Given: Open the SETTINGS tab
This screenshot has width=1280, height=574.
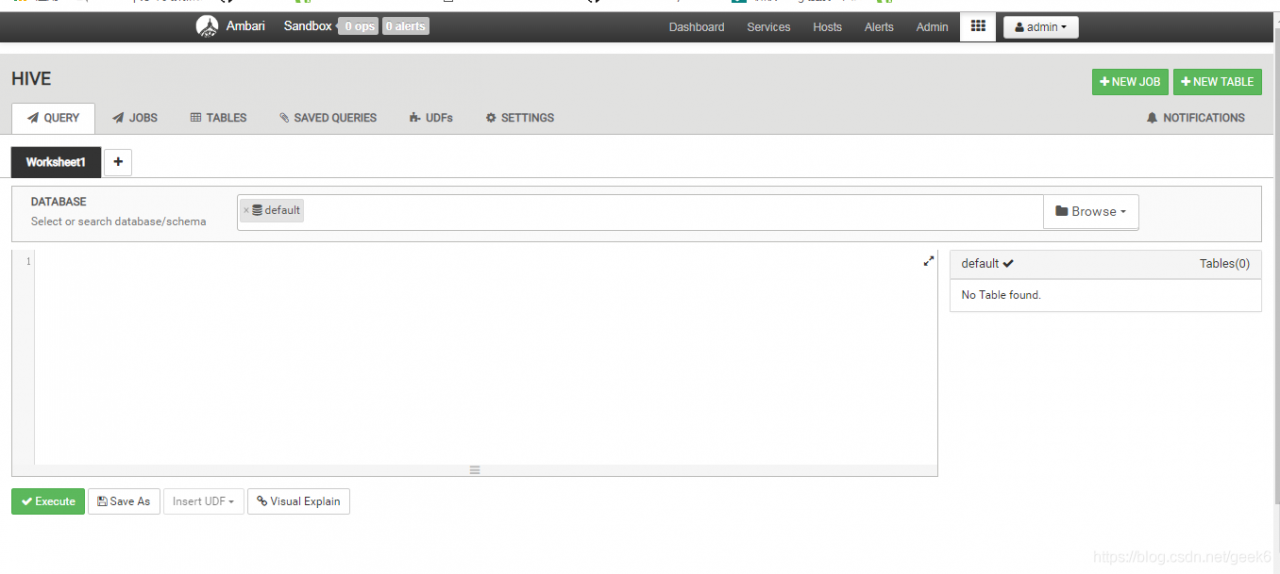Looking at the screenshot, I should pos(520,118).
